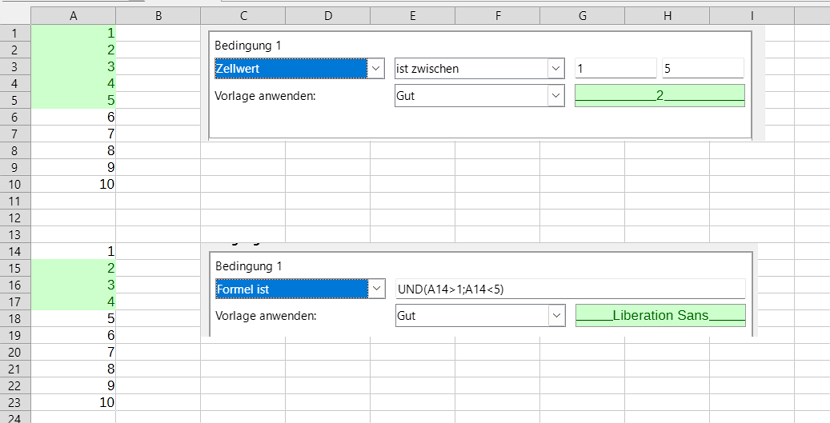Viewport: 830px width, 423px height.
Task: Select column H header
Action: (667, 16)
